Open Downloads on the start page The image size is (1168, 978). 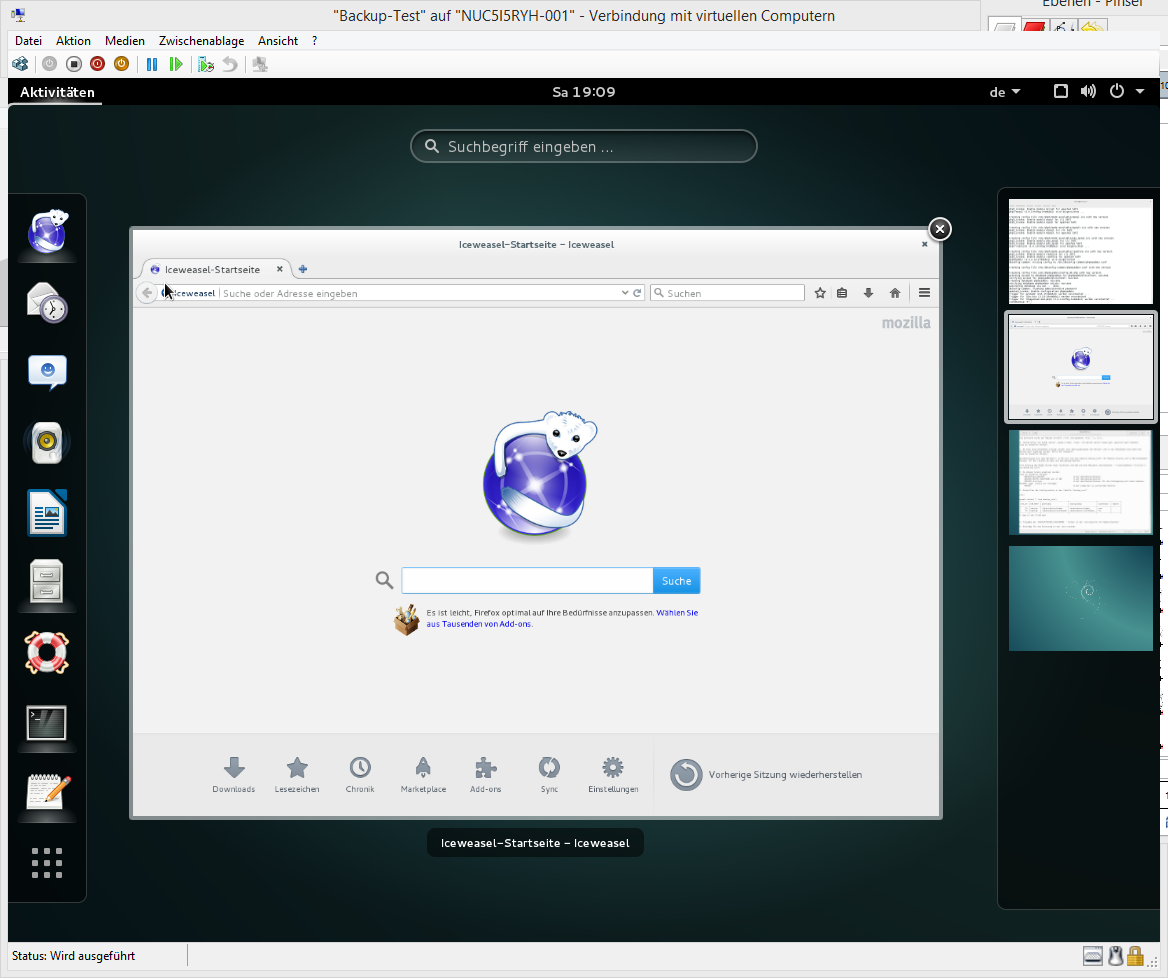click(234, 775)
